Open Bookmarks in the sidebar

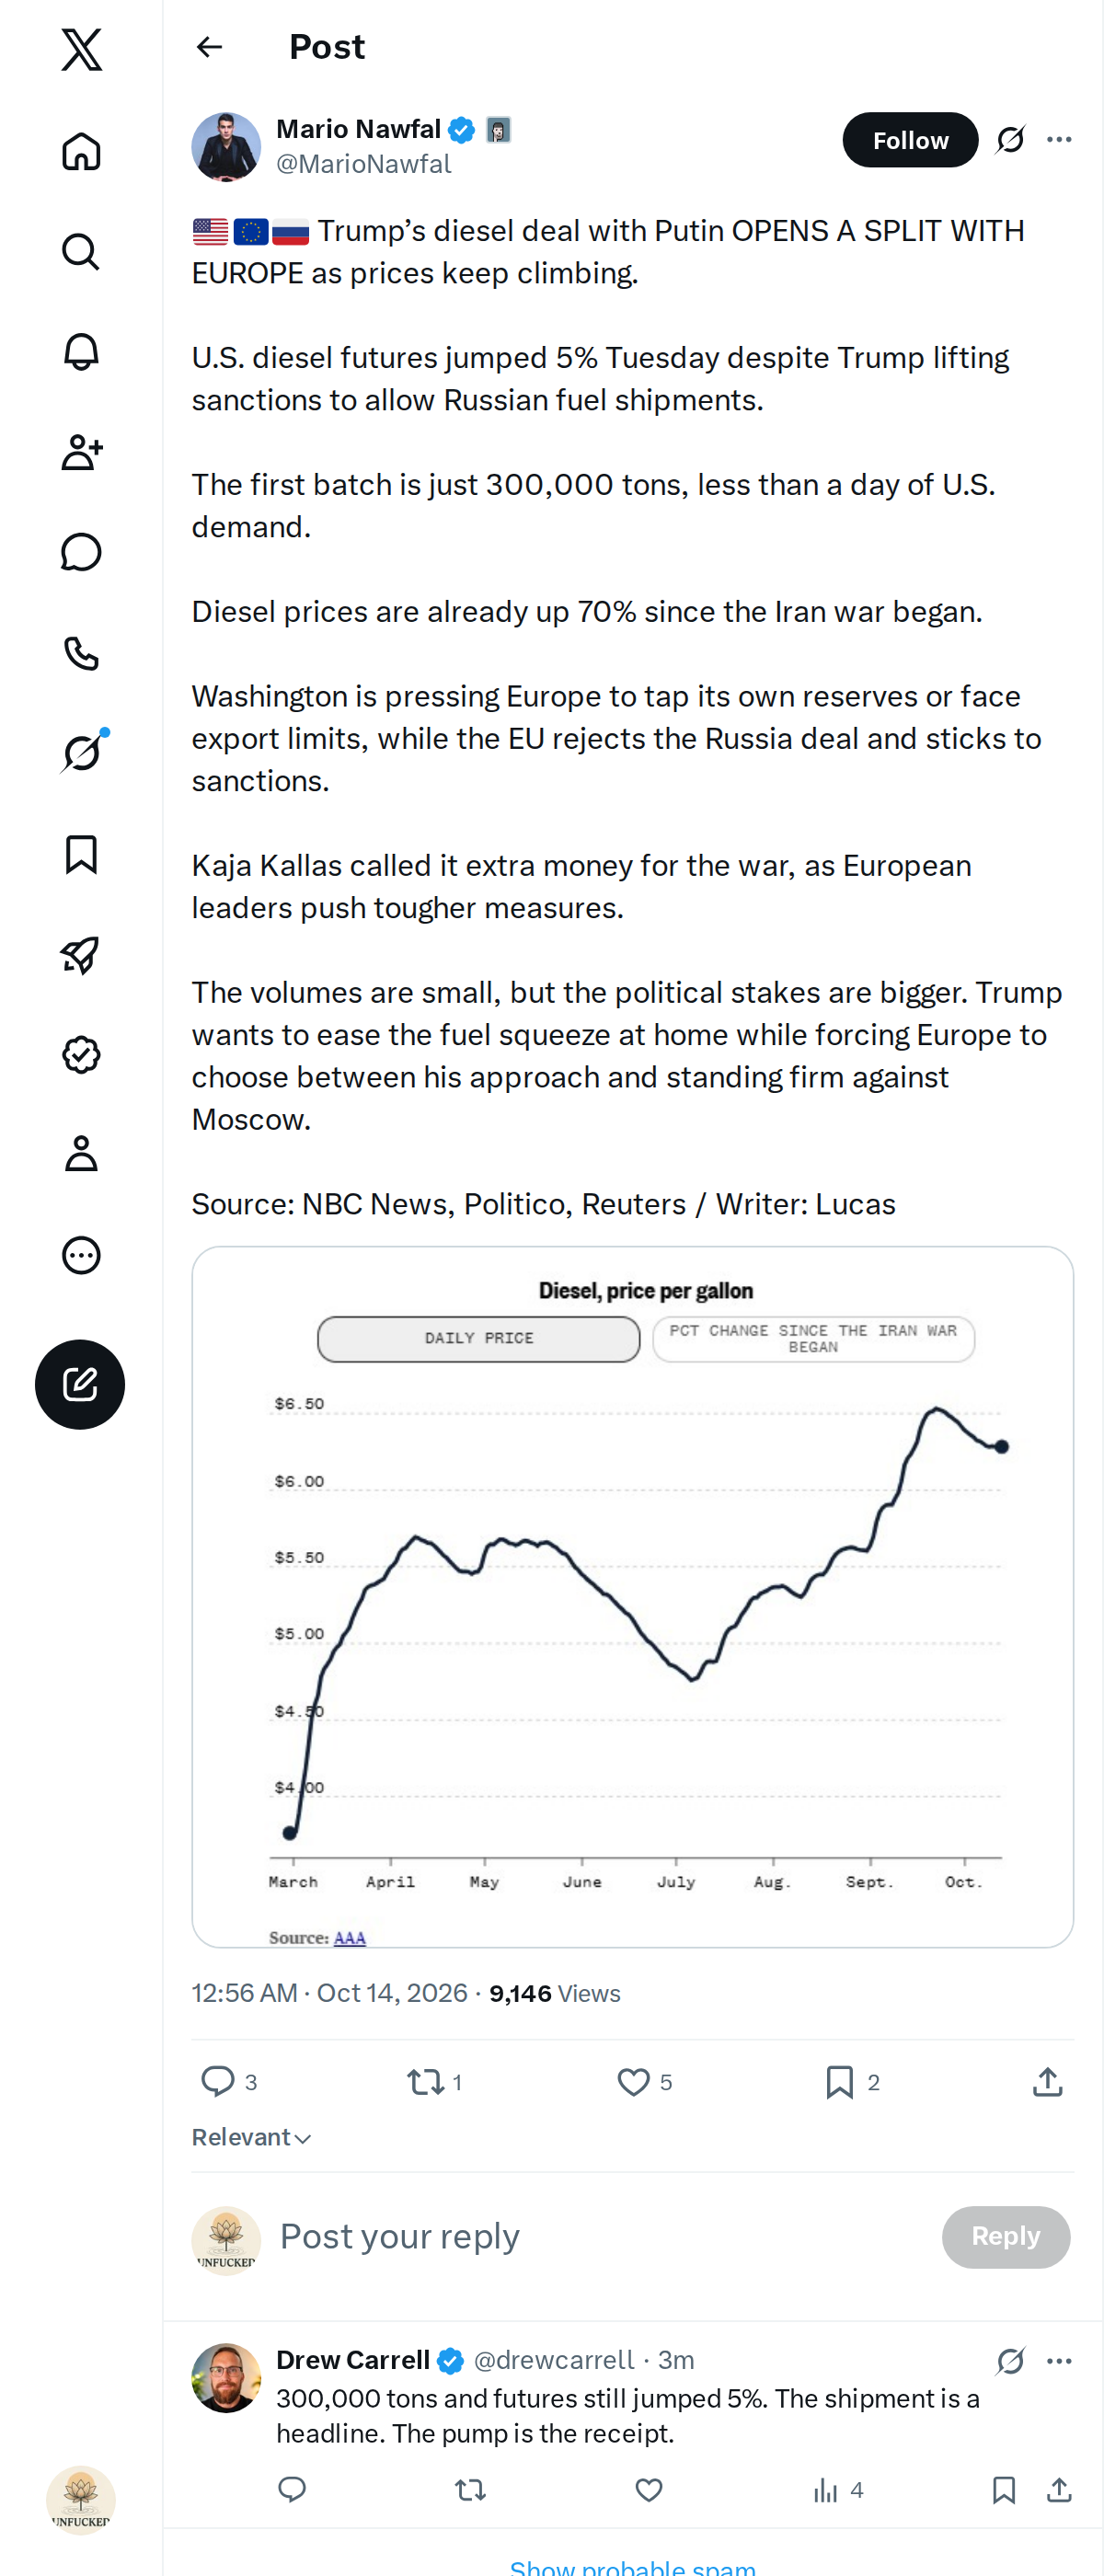coord(81,855)
